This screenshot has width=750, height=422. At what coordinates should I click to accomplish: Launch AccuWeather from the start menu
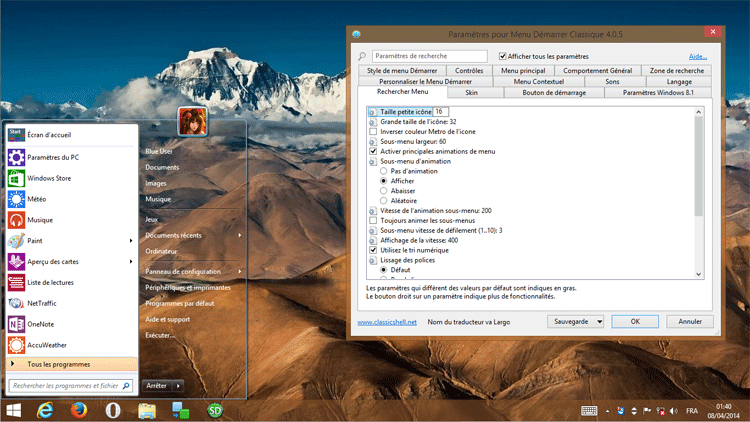[x=45, y=345]
